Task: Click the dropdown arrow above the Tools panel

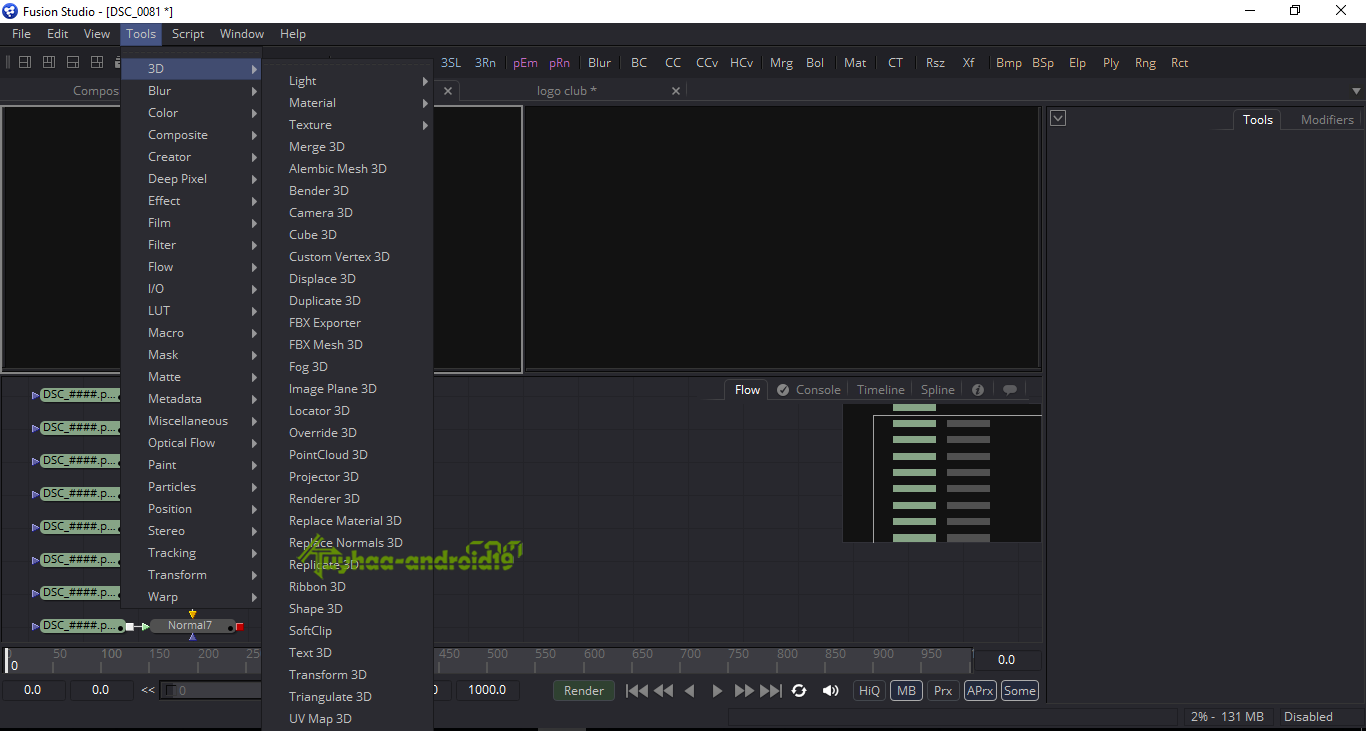Action: pos(1058,118)
